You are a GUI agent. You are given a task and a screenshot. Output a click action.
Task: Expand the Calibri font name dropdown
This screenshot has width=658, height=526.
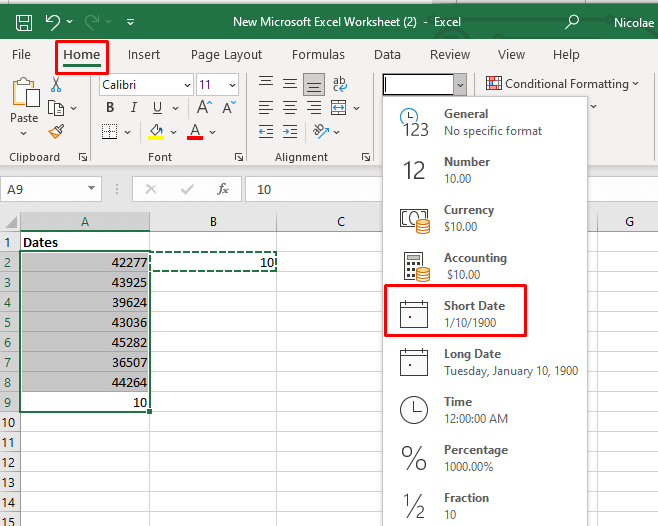pos(185,85)
